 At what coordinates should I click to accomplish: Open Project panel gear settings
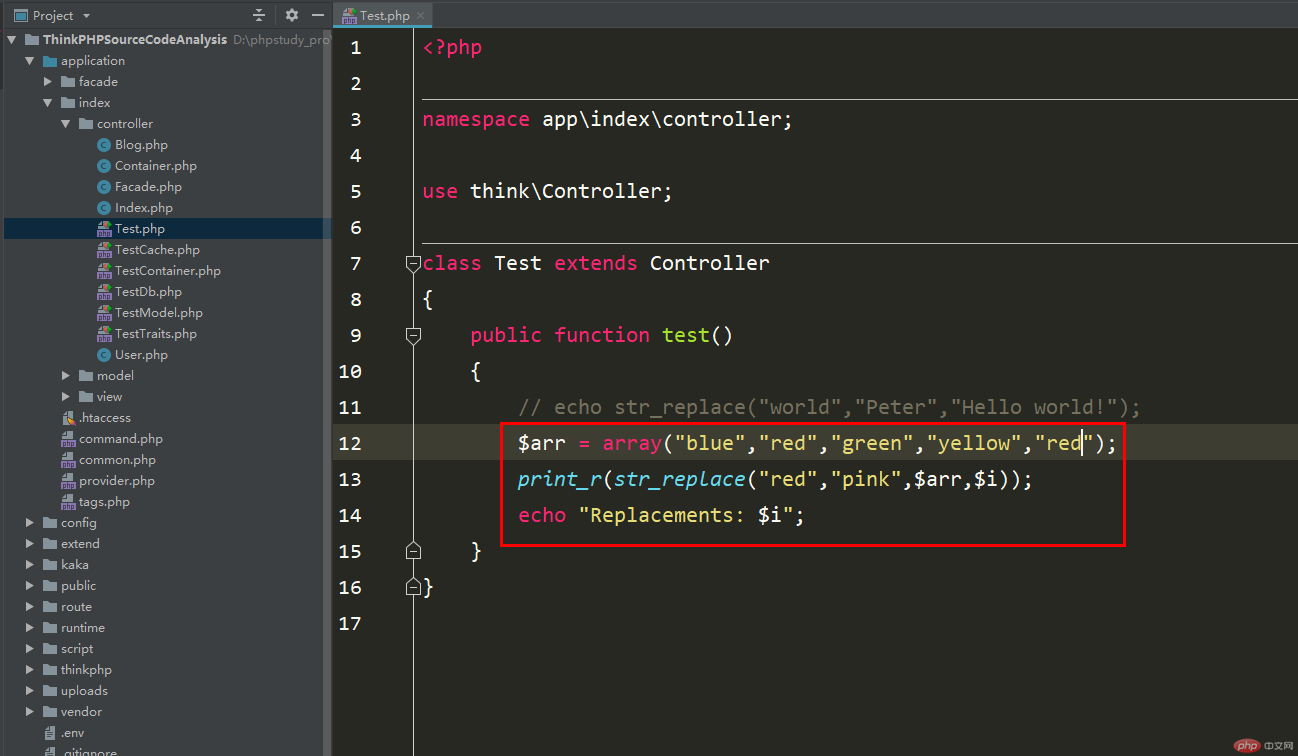292,15
